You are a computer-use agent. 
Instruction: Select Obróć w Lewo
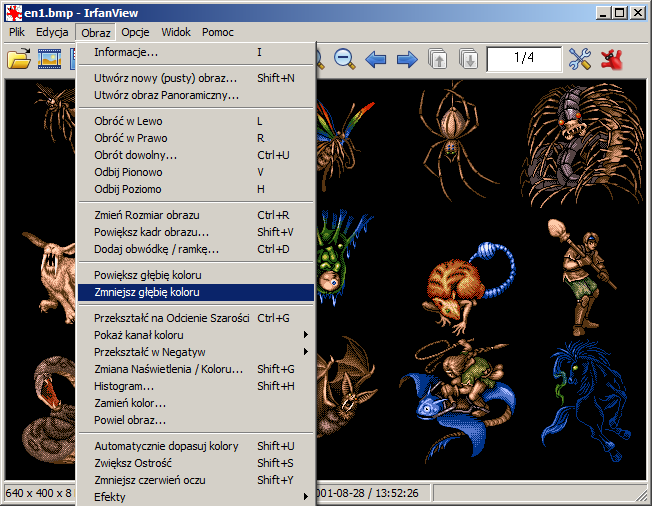(196, 121)
